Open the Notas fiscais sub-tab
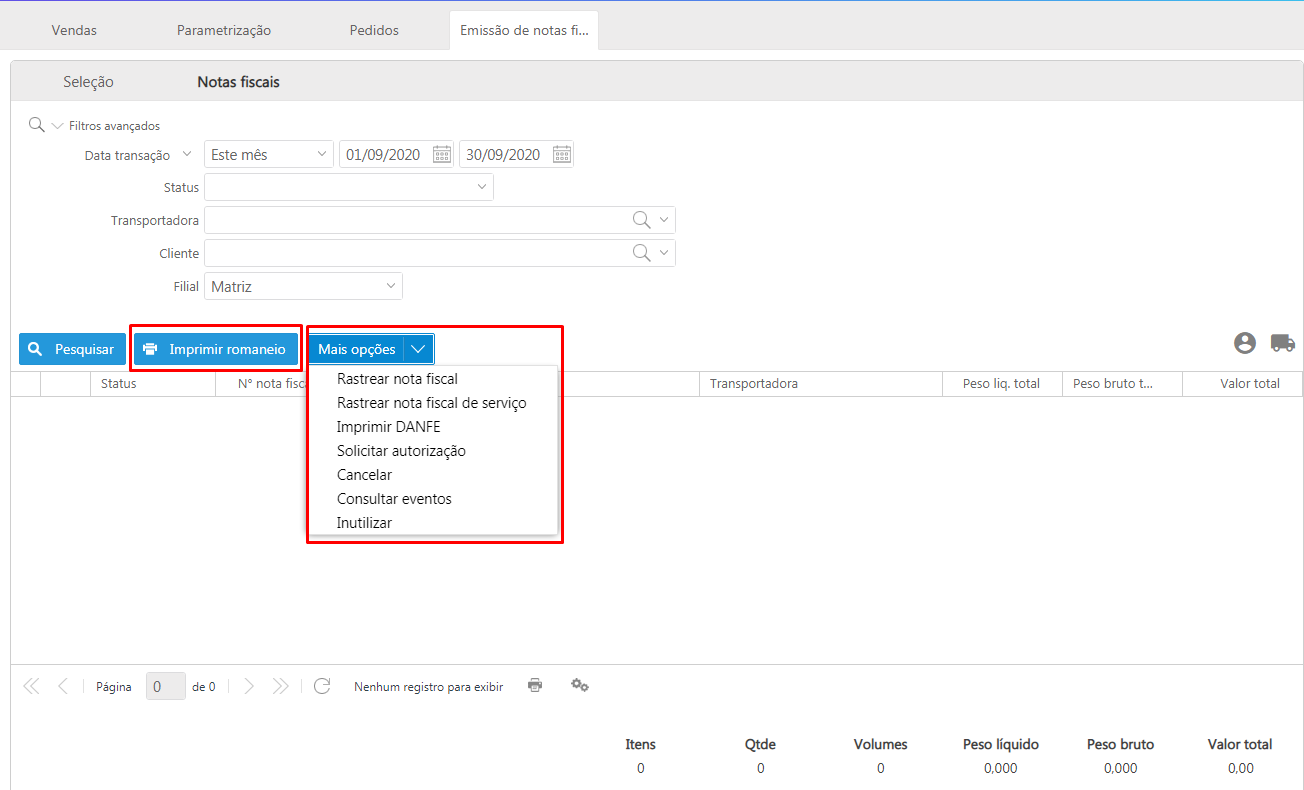The image size is (1304, 790). tap(238, 82)
